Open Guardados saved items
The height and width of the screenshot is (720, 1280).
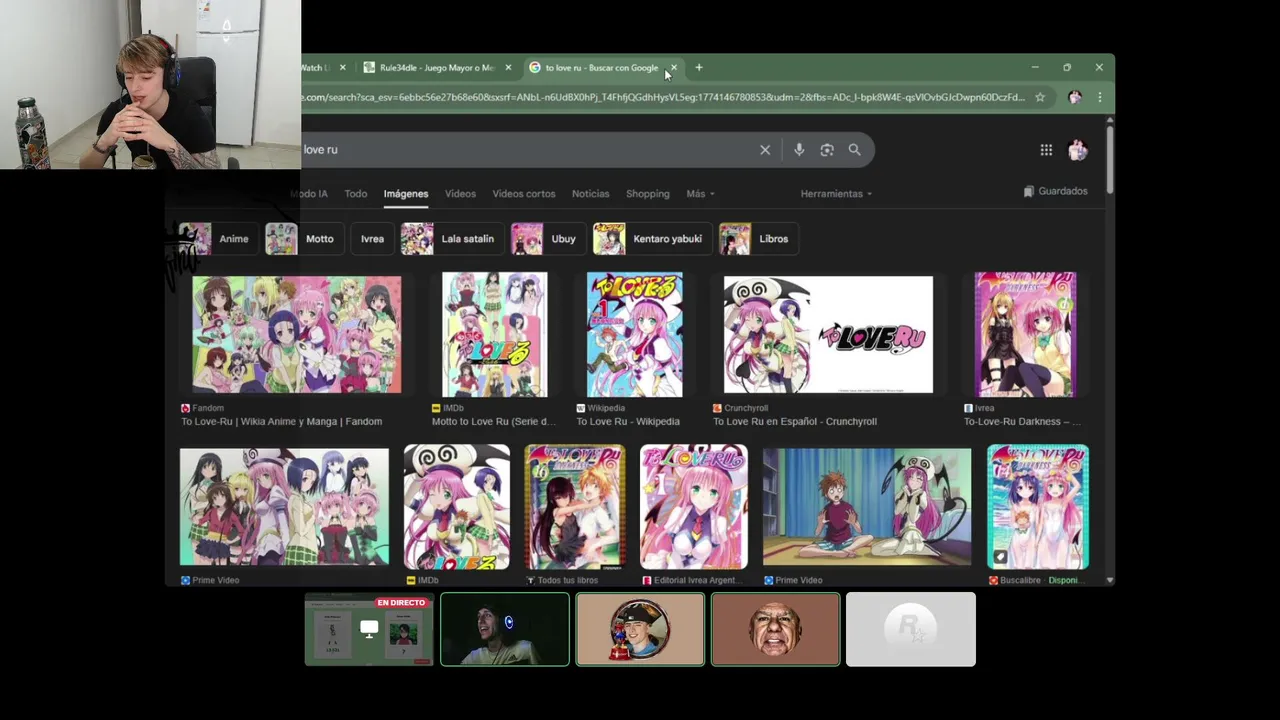pos(1055,191)
